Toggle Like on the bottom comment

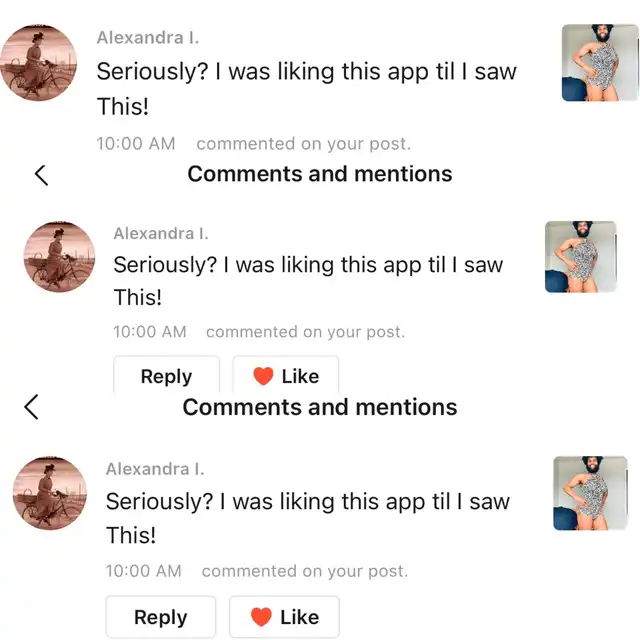point(284,617)
